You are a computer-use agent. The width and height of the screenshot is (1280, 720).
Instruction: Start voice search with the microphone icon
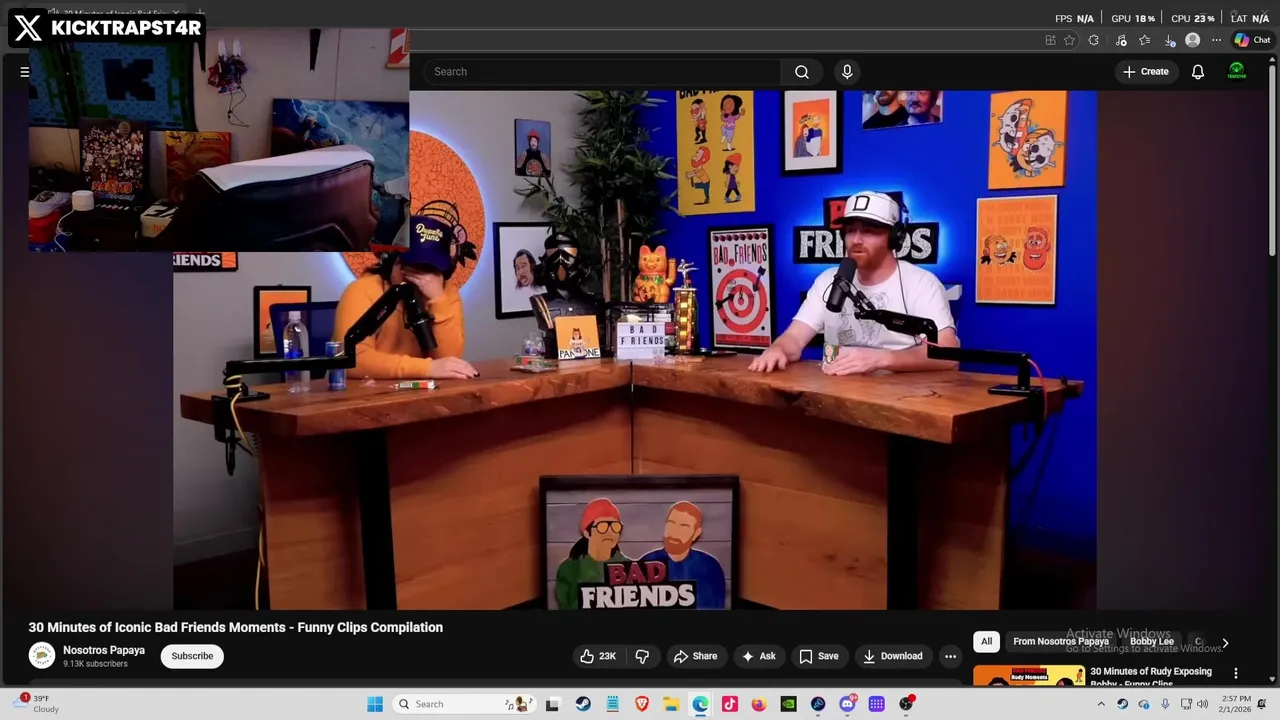847,72
